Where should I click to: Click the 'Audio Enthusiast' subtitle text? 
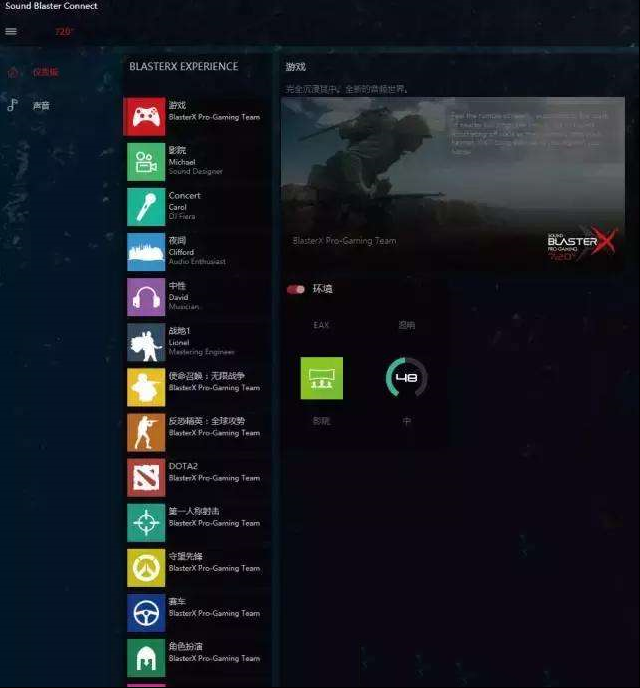(197, 262)
